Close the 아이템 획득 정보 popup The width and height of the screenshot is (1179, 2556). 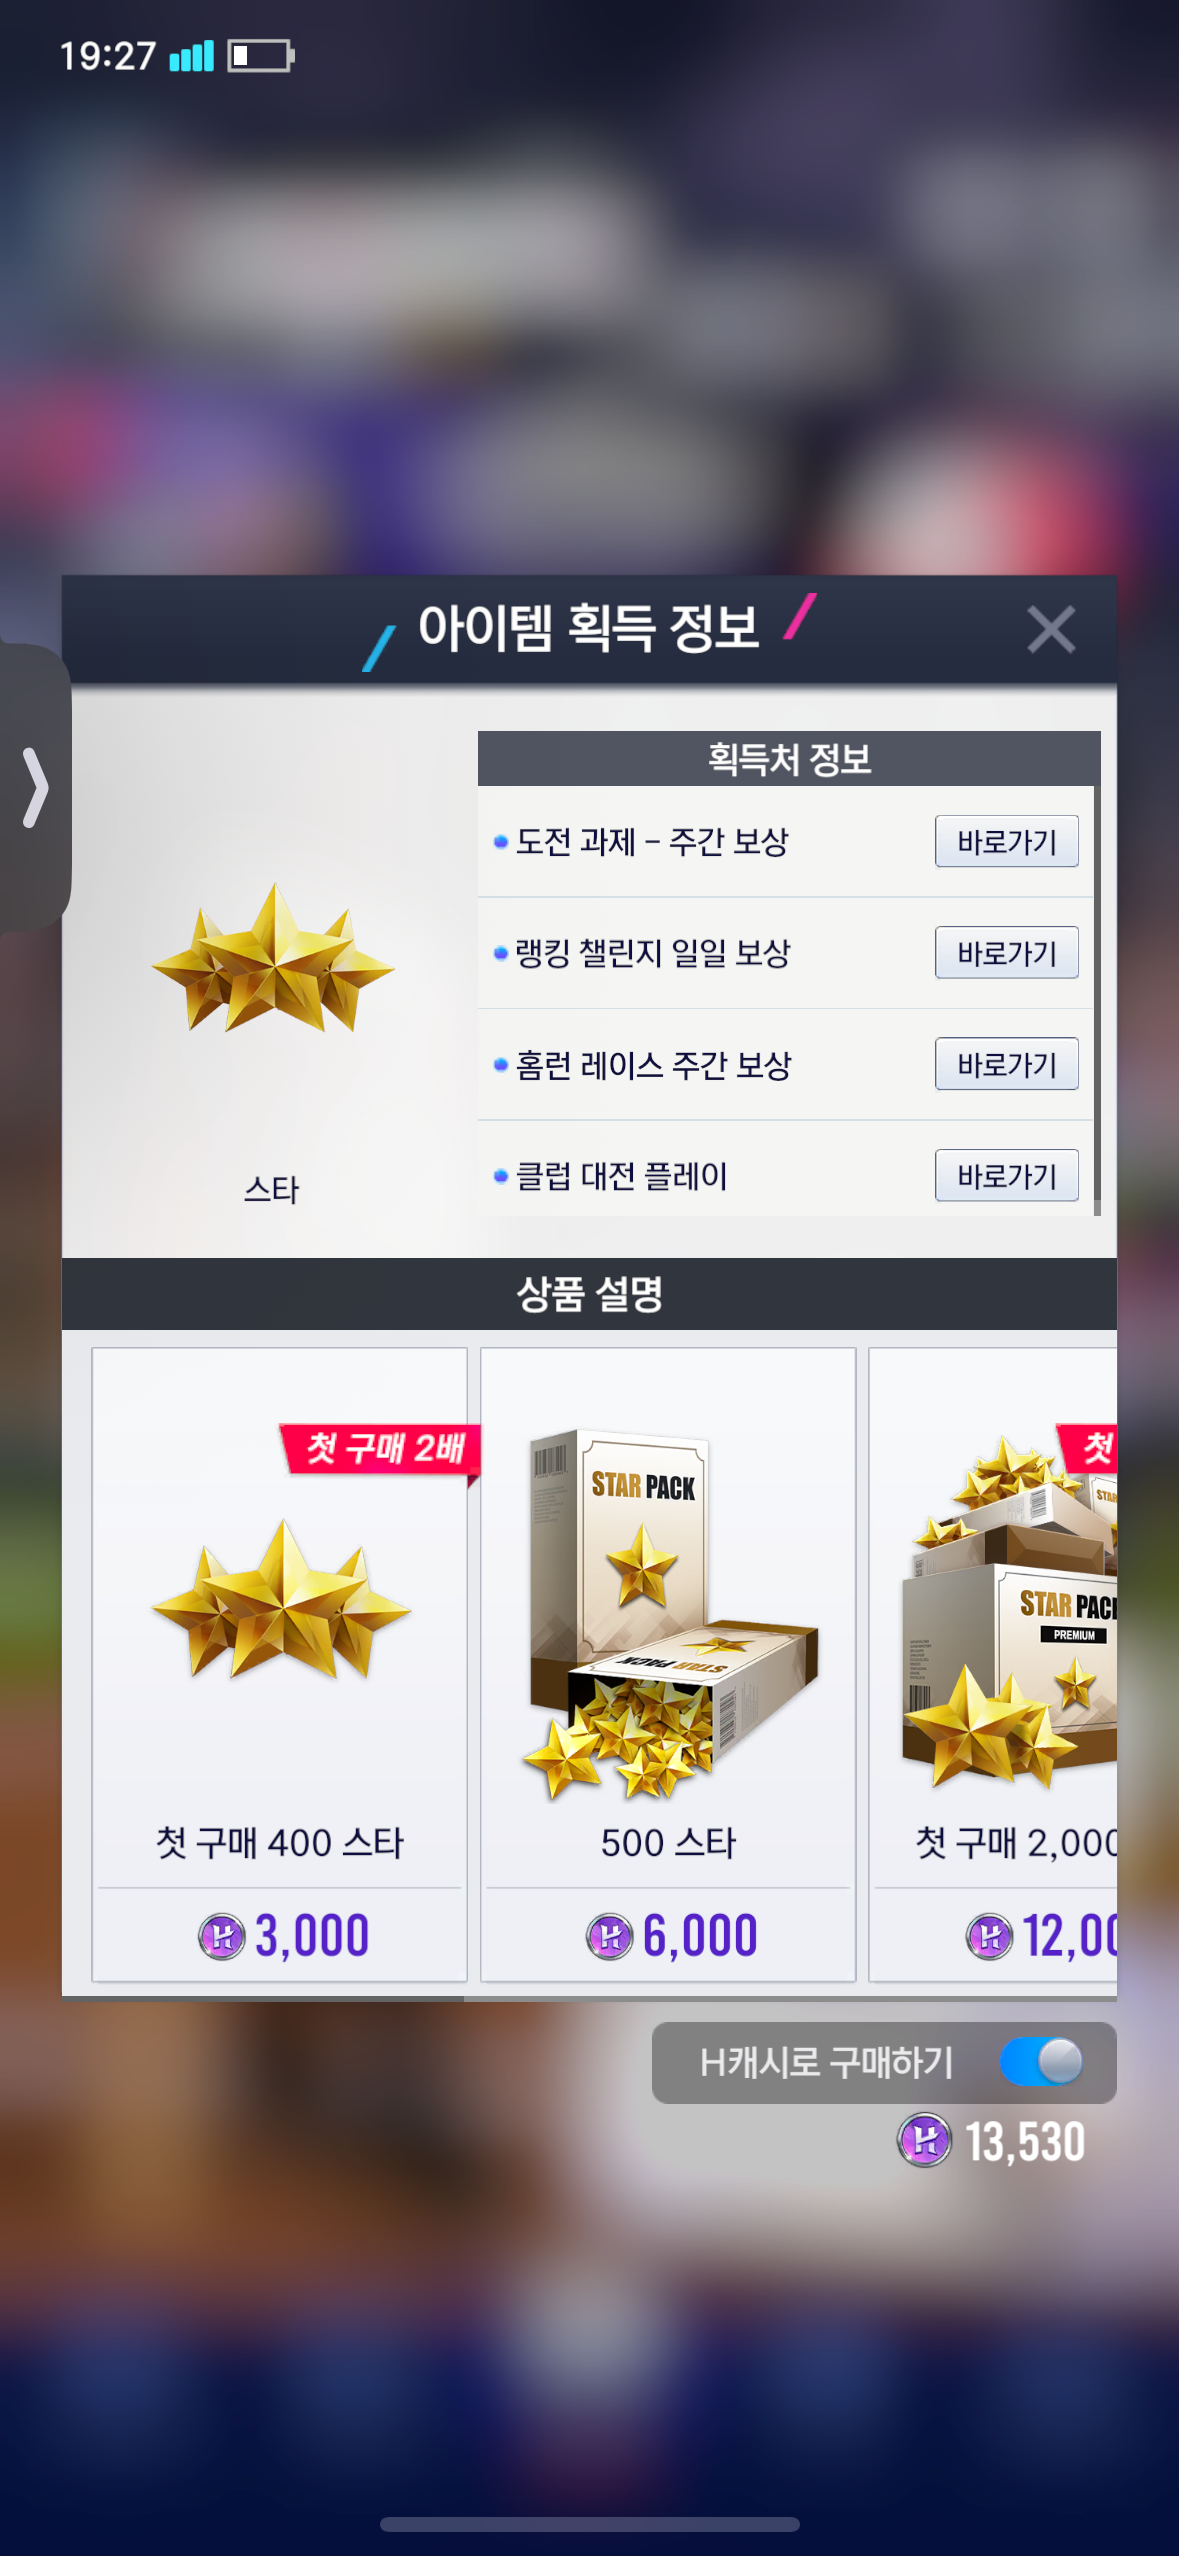[1050, 630]
